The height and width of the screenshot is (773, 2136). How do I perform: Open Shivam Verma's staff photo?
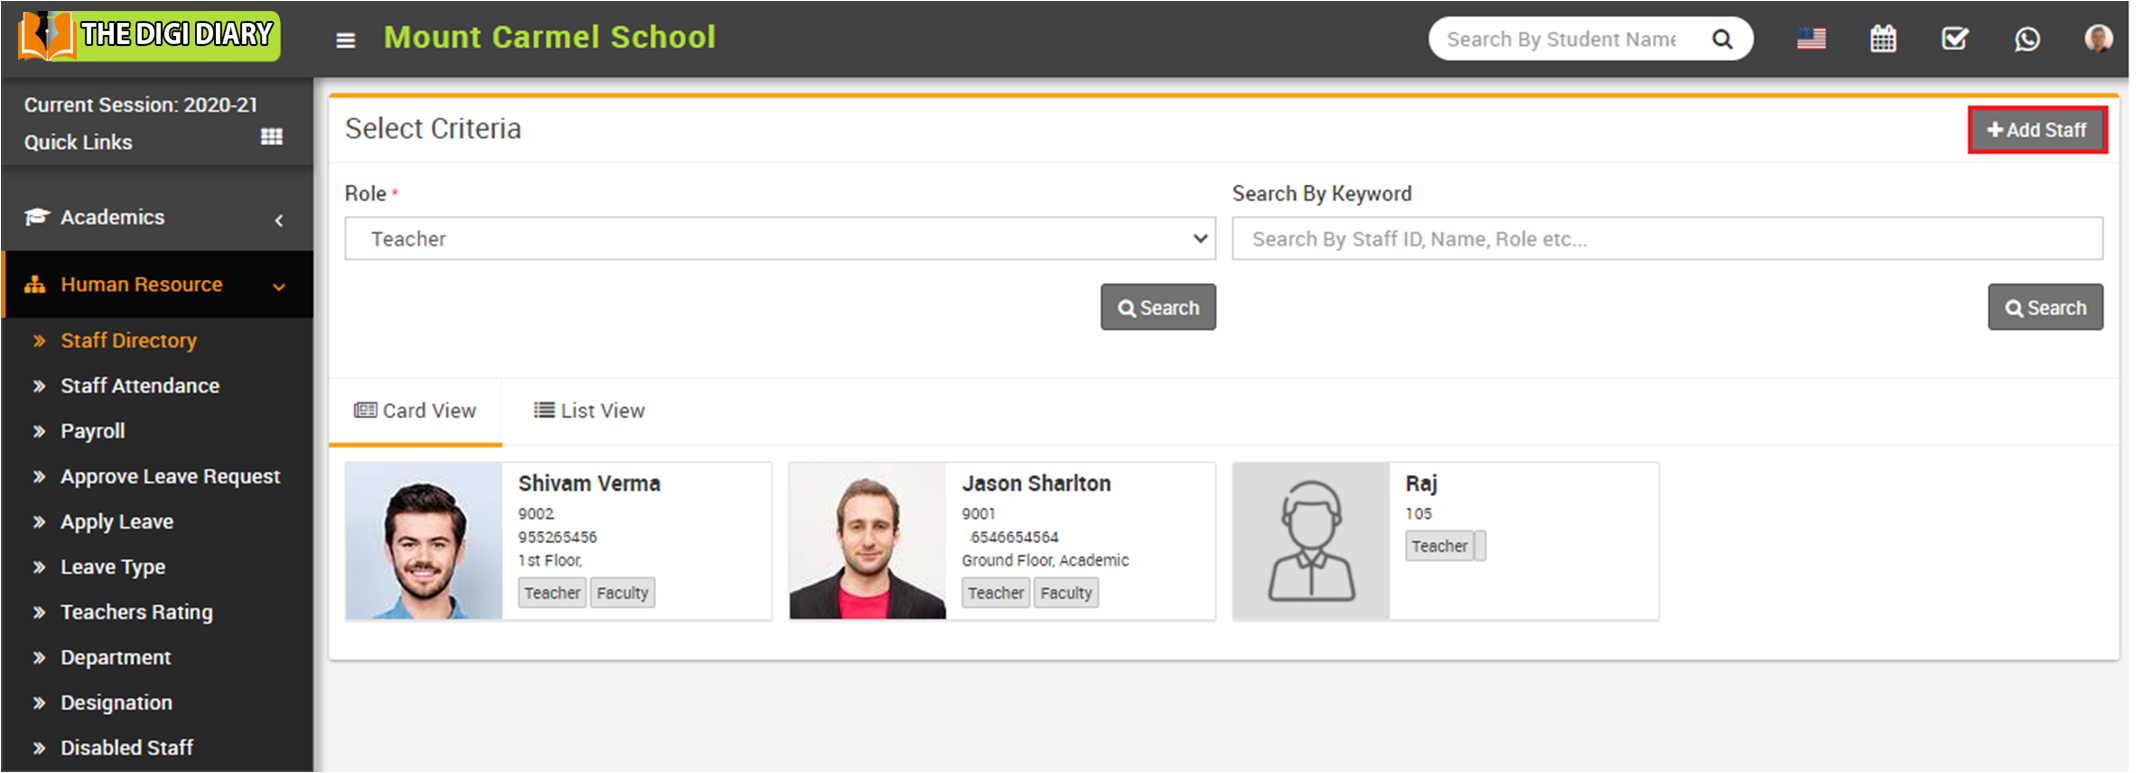tap(424, 541)
